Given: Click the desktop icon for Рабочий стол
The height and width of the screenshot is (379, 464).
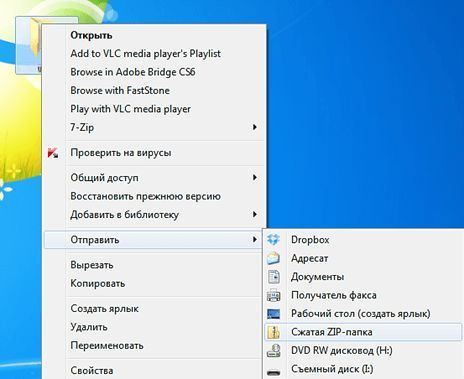Looking at the screenshot, I should coord(274,314).
